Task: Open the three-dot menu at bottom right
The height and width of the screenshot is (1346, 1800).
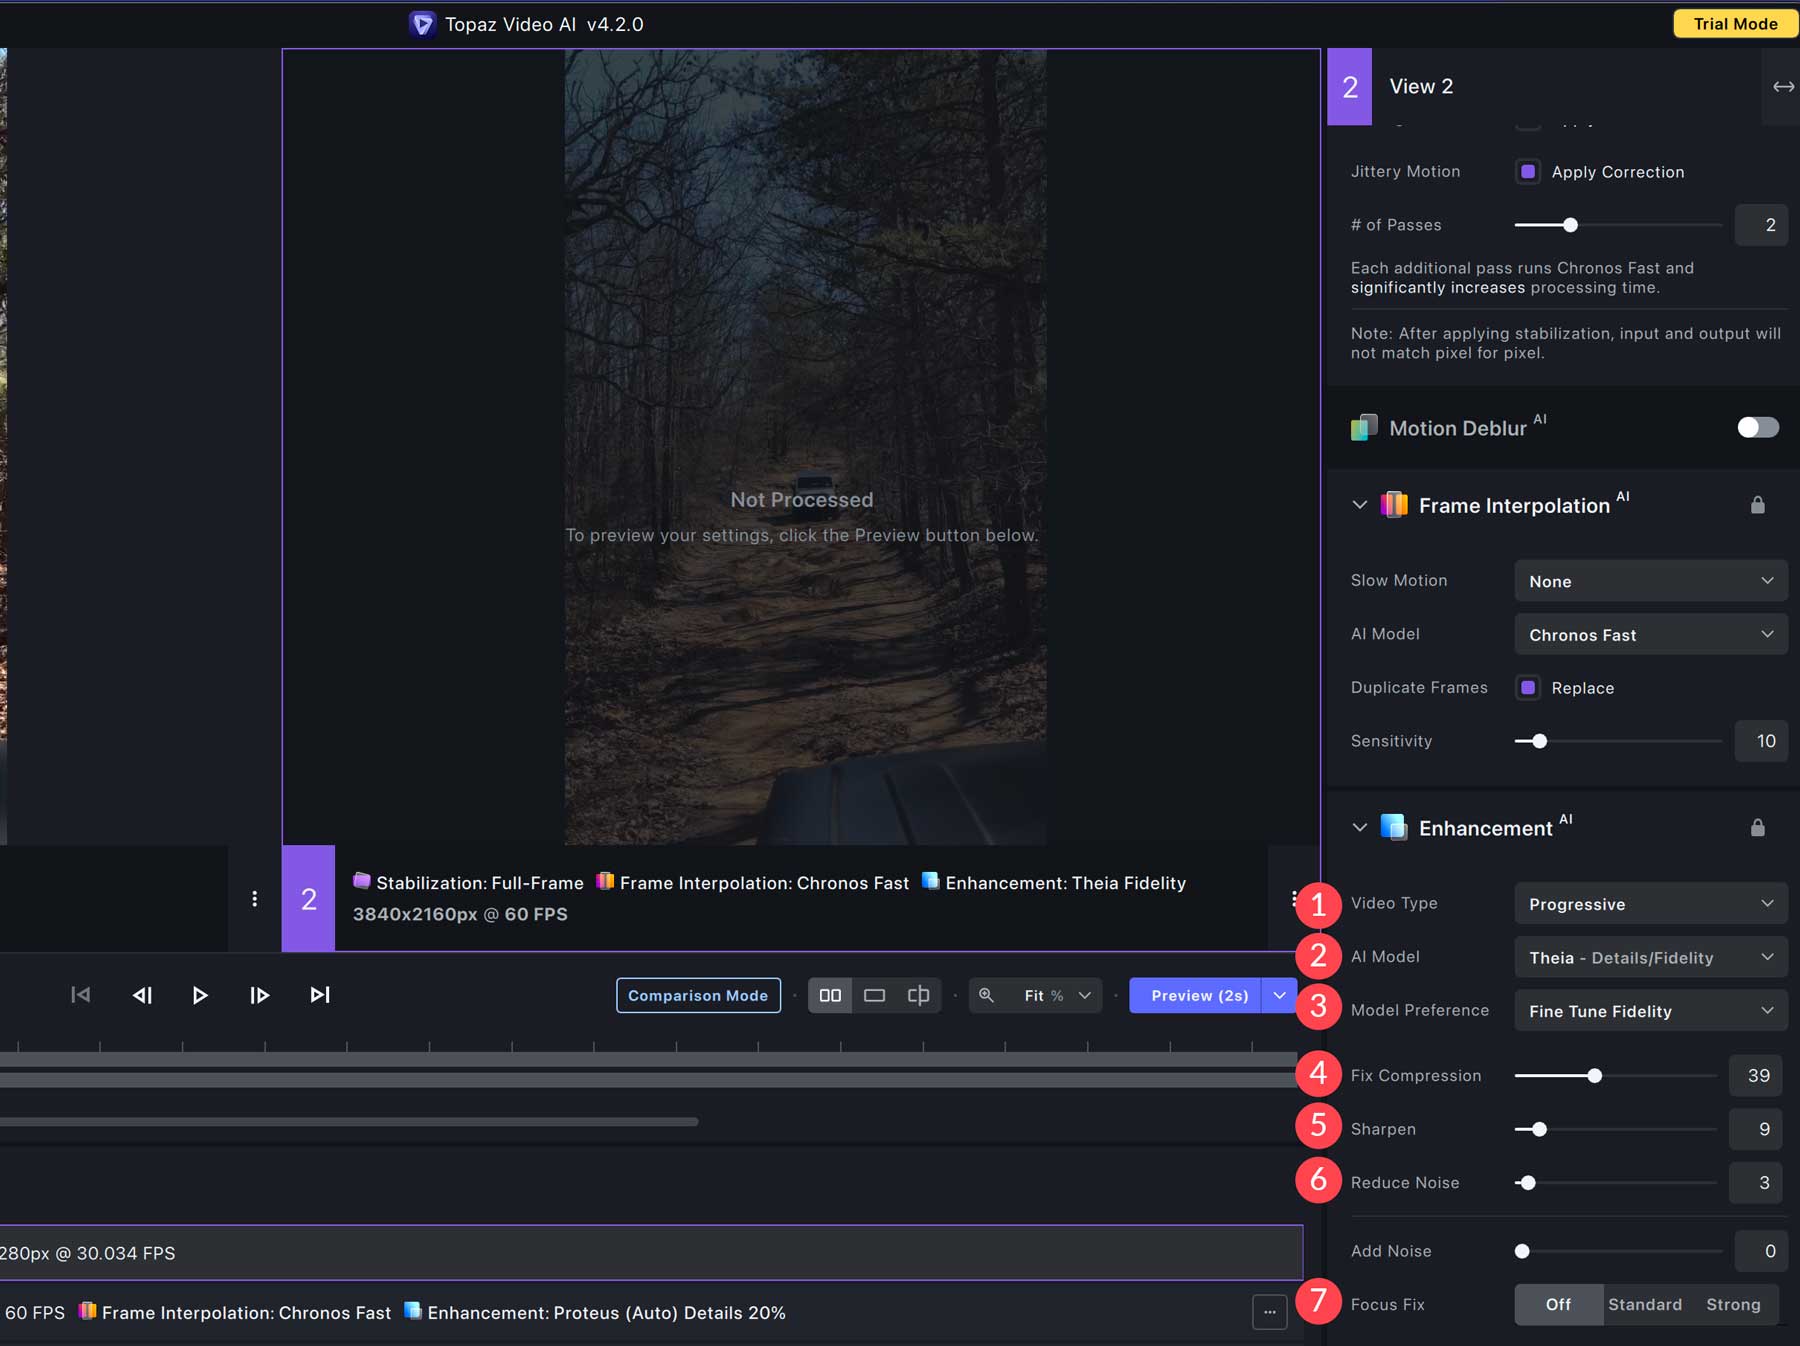Action: tap(1268, 1311)
